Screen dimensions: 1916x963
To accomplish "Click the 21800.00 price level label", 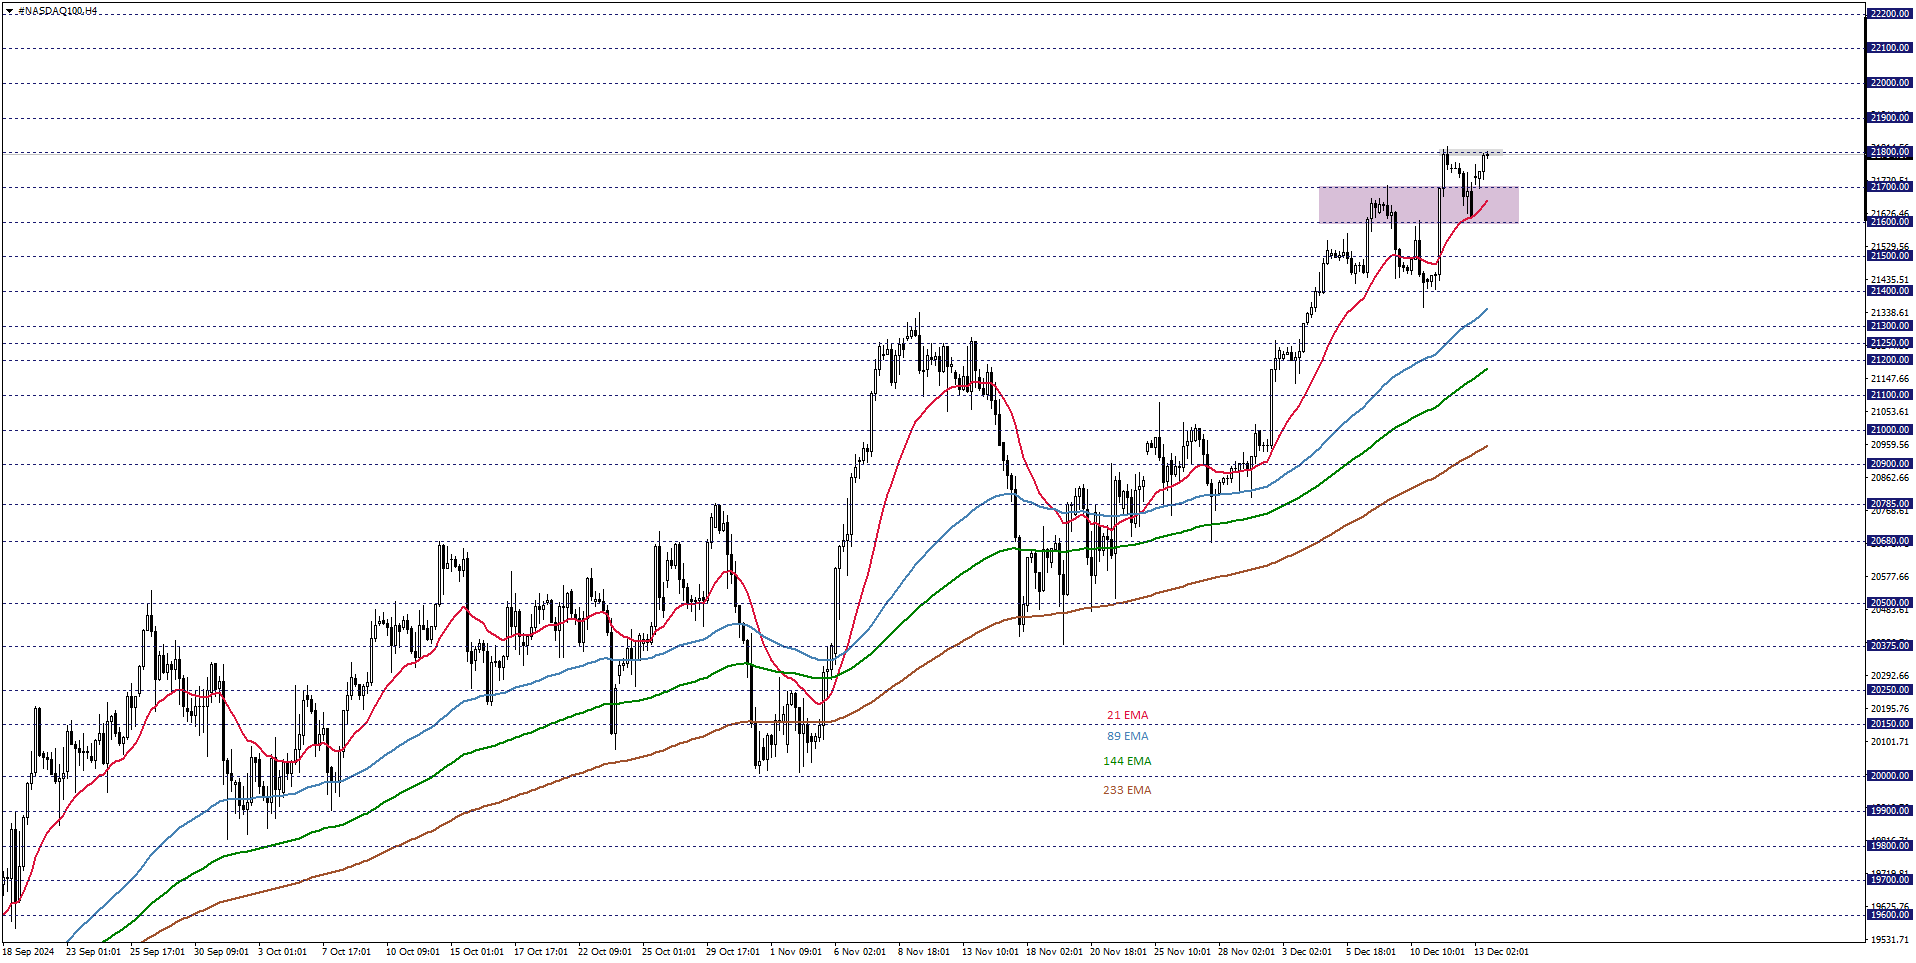I will pos(1889,152).
